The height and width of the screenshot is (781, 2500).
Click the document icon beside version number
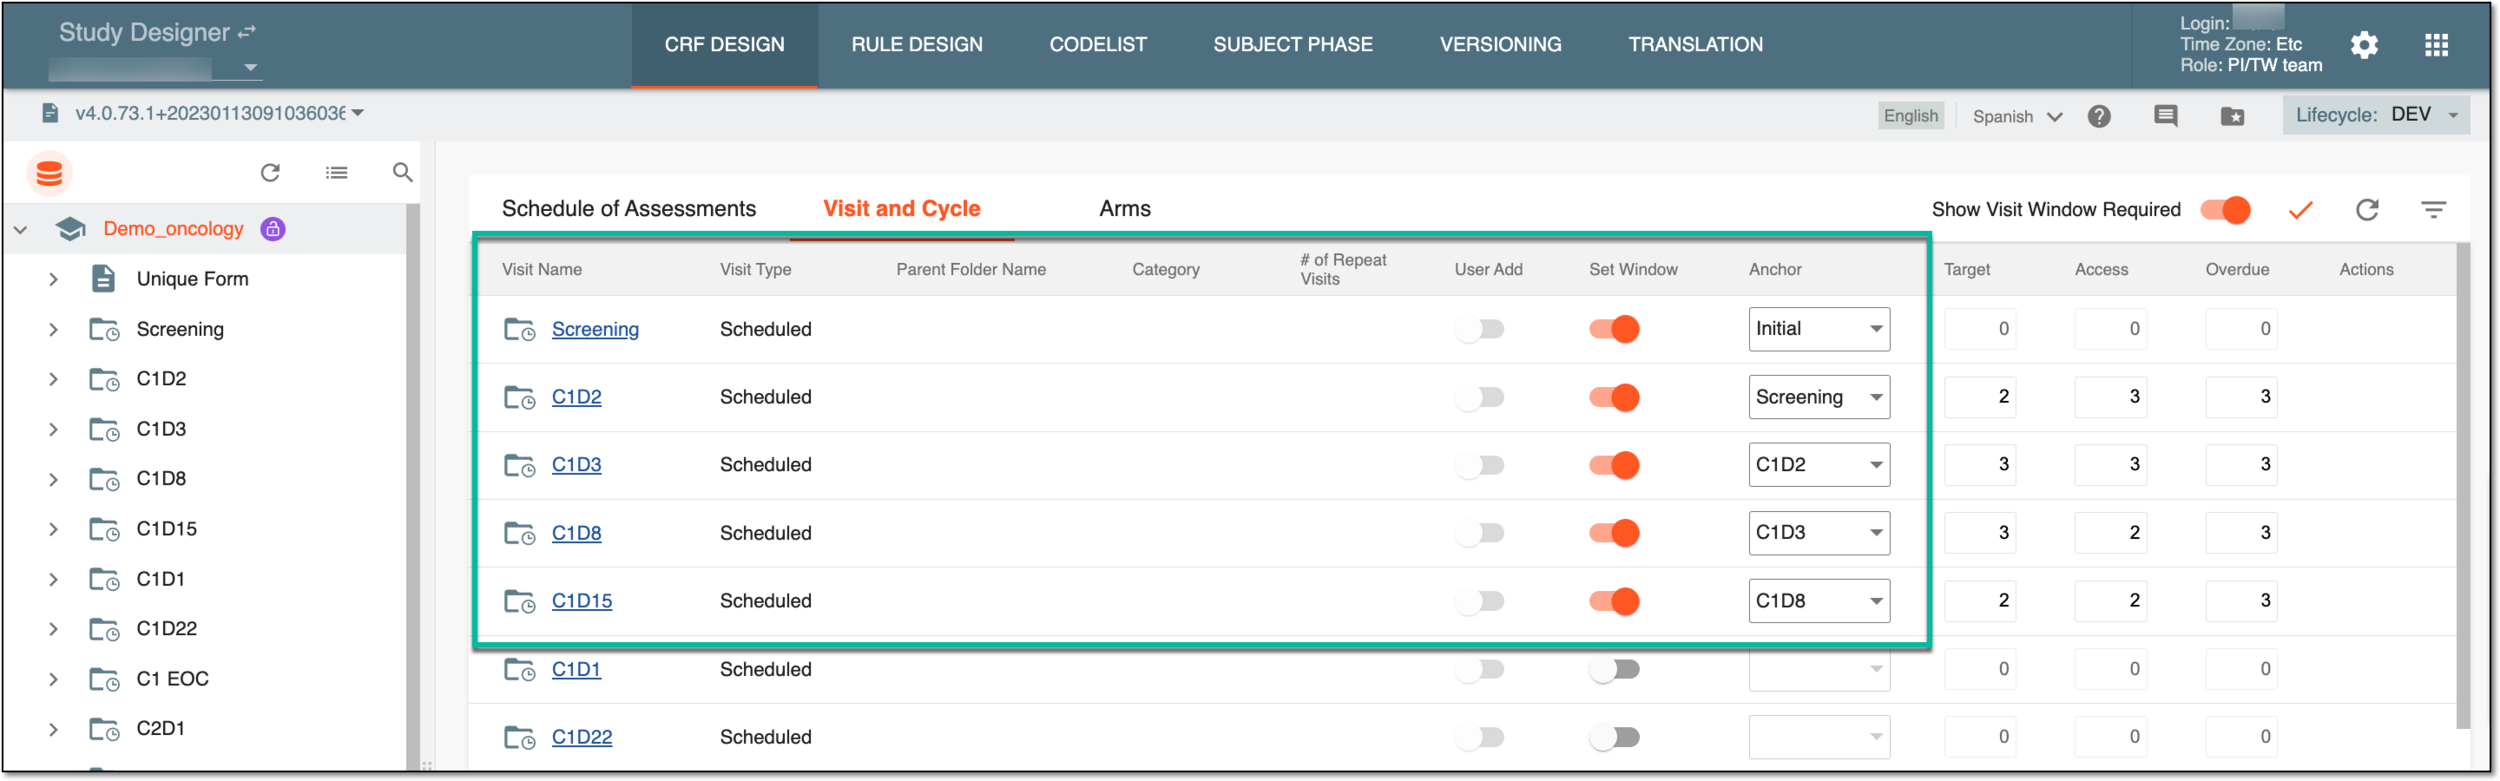point(49,113)
